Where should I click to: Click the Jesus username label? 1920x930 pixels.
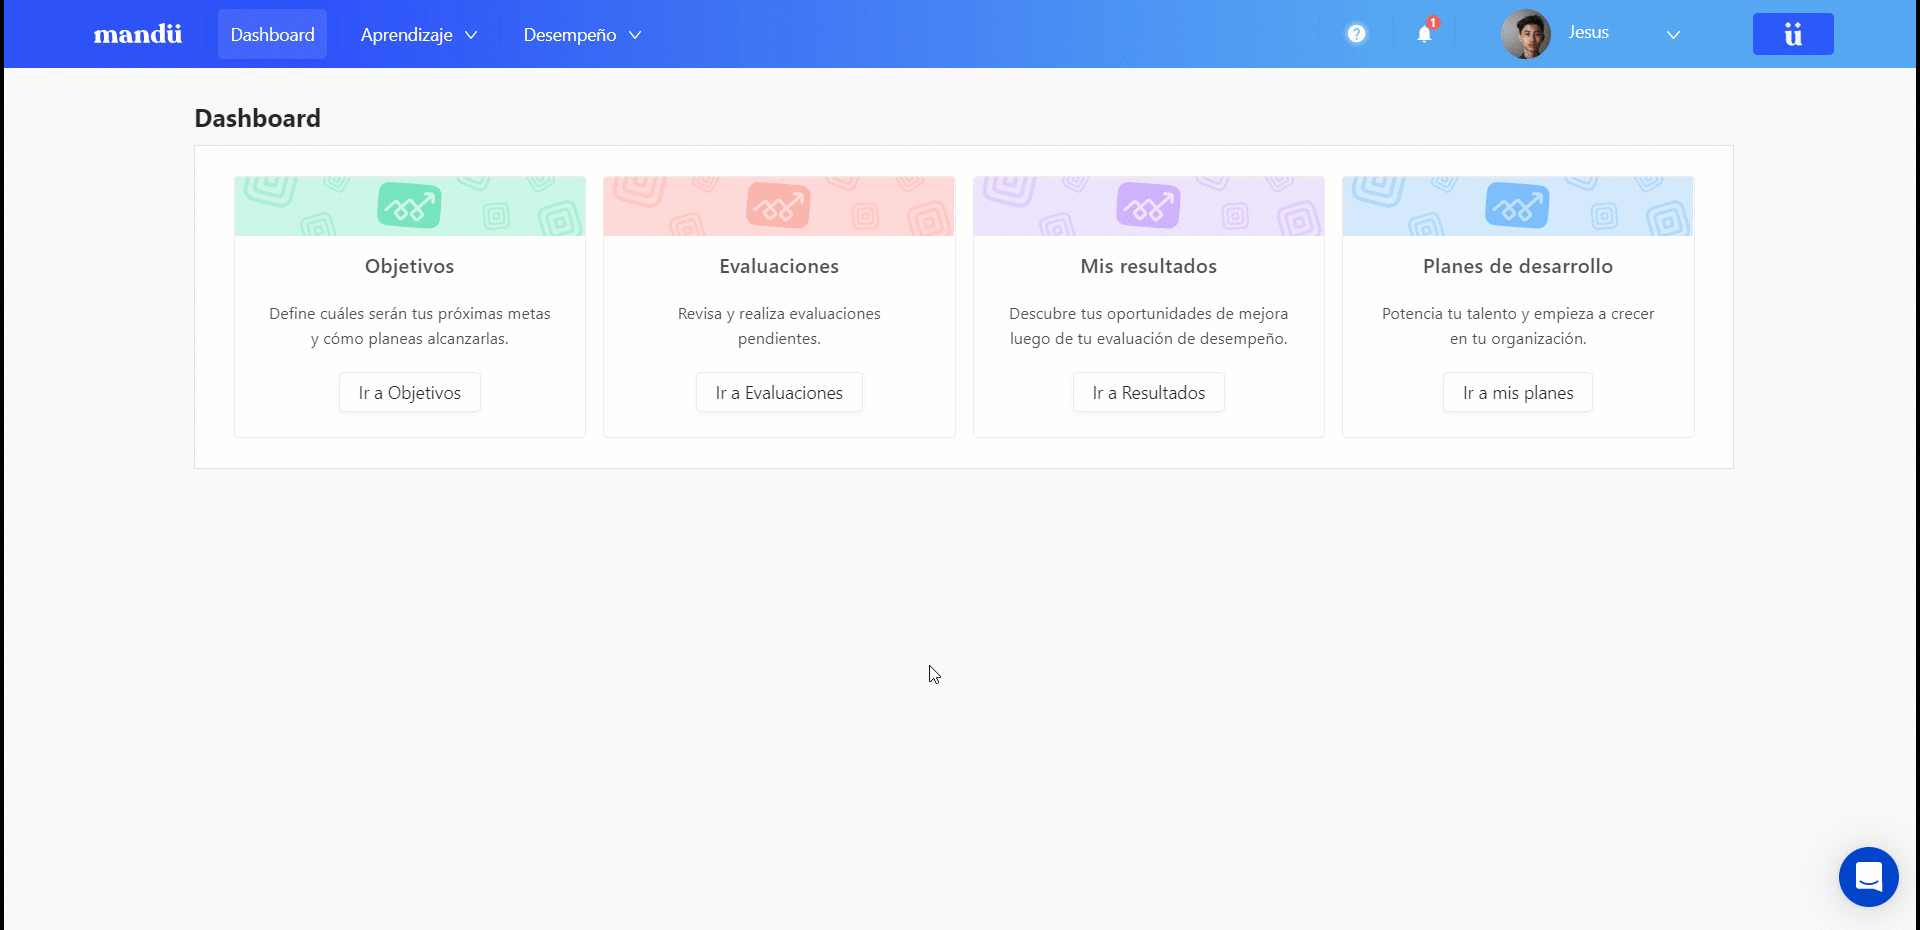(x=1589, y=33)
